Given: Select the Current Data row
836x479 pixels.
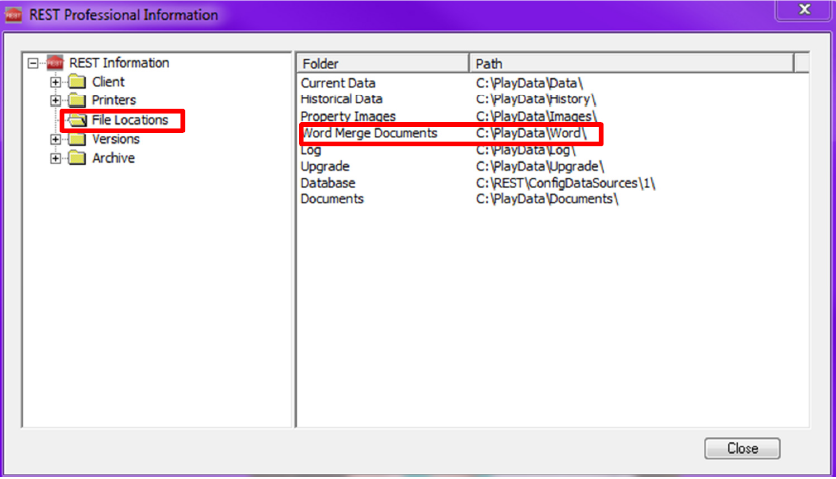Looking at the screenshot, I should click(552, 83).
